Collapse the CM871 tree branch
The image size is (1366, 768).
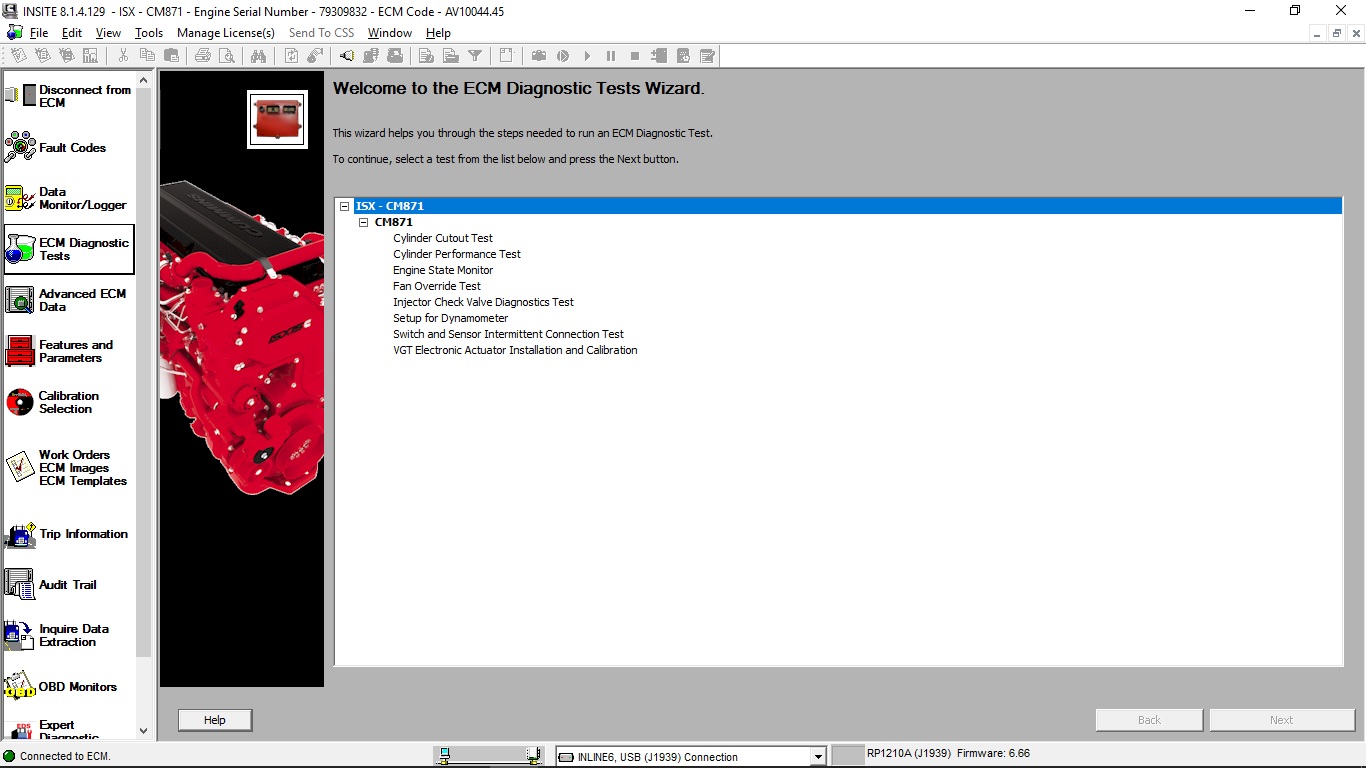coord(364,222)
